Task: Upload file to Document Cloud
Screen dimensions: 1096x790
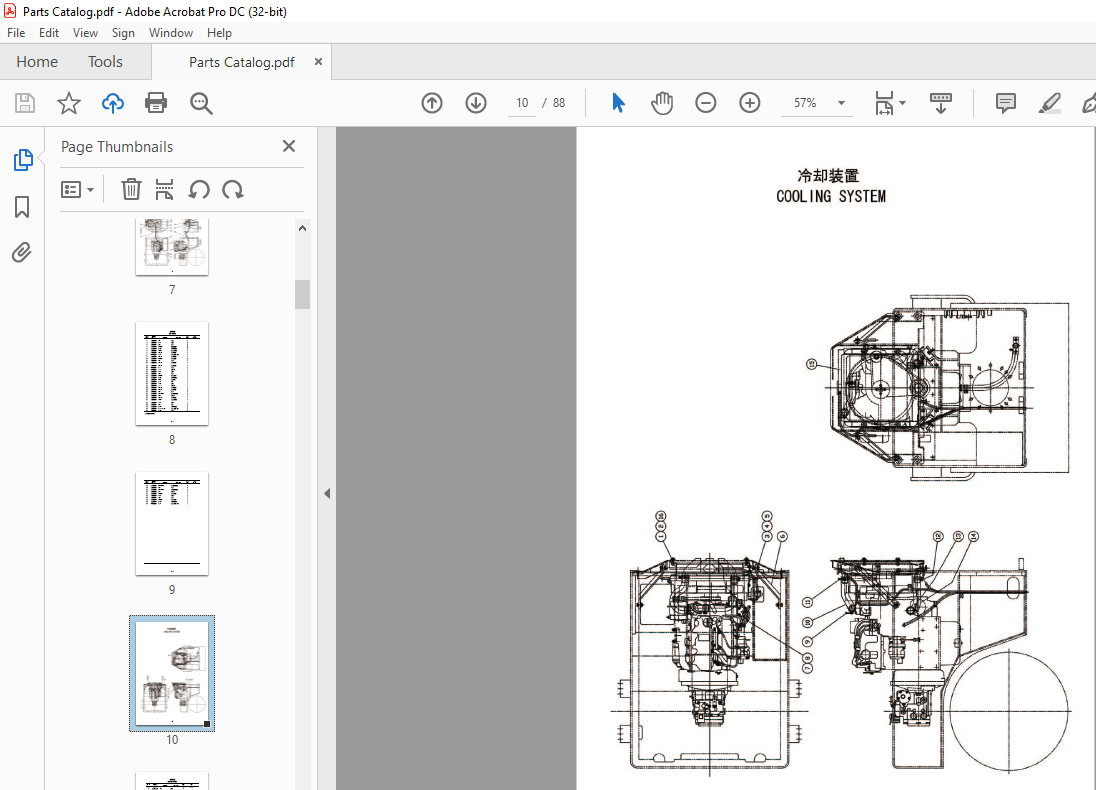Action: coord(113,103)
